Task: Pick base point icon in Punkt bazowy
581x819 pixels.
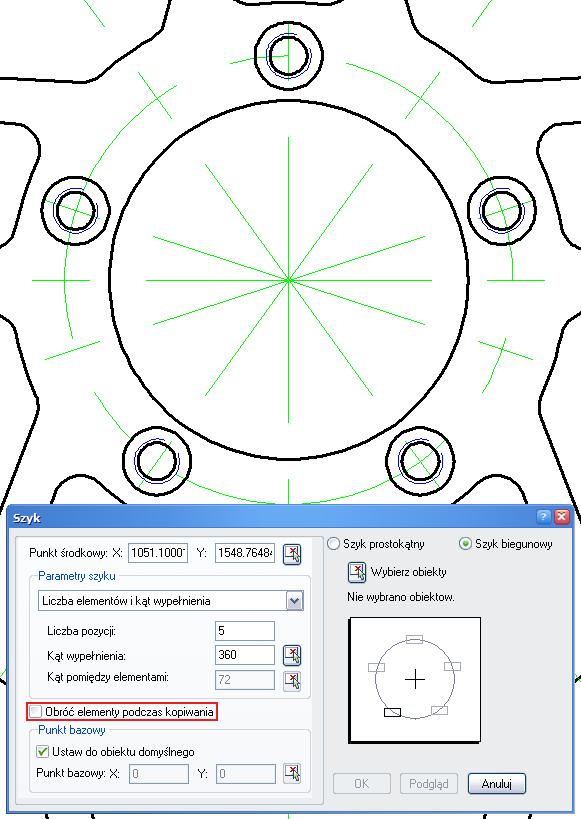Action: (x=292, y=773)
